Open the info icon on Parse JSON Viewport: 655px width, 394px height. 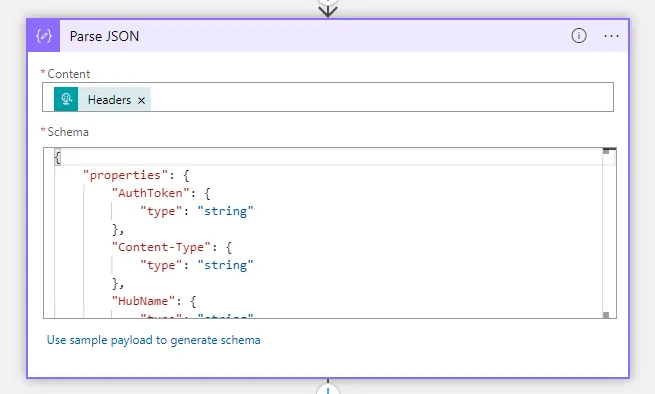coord(579,36)
